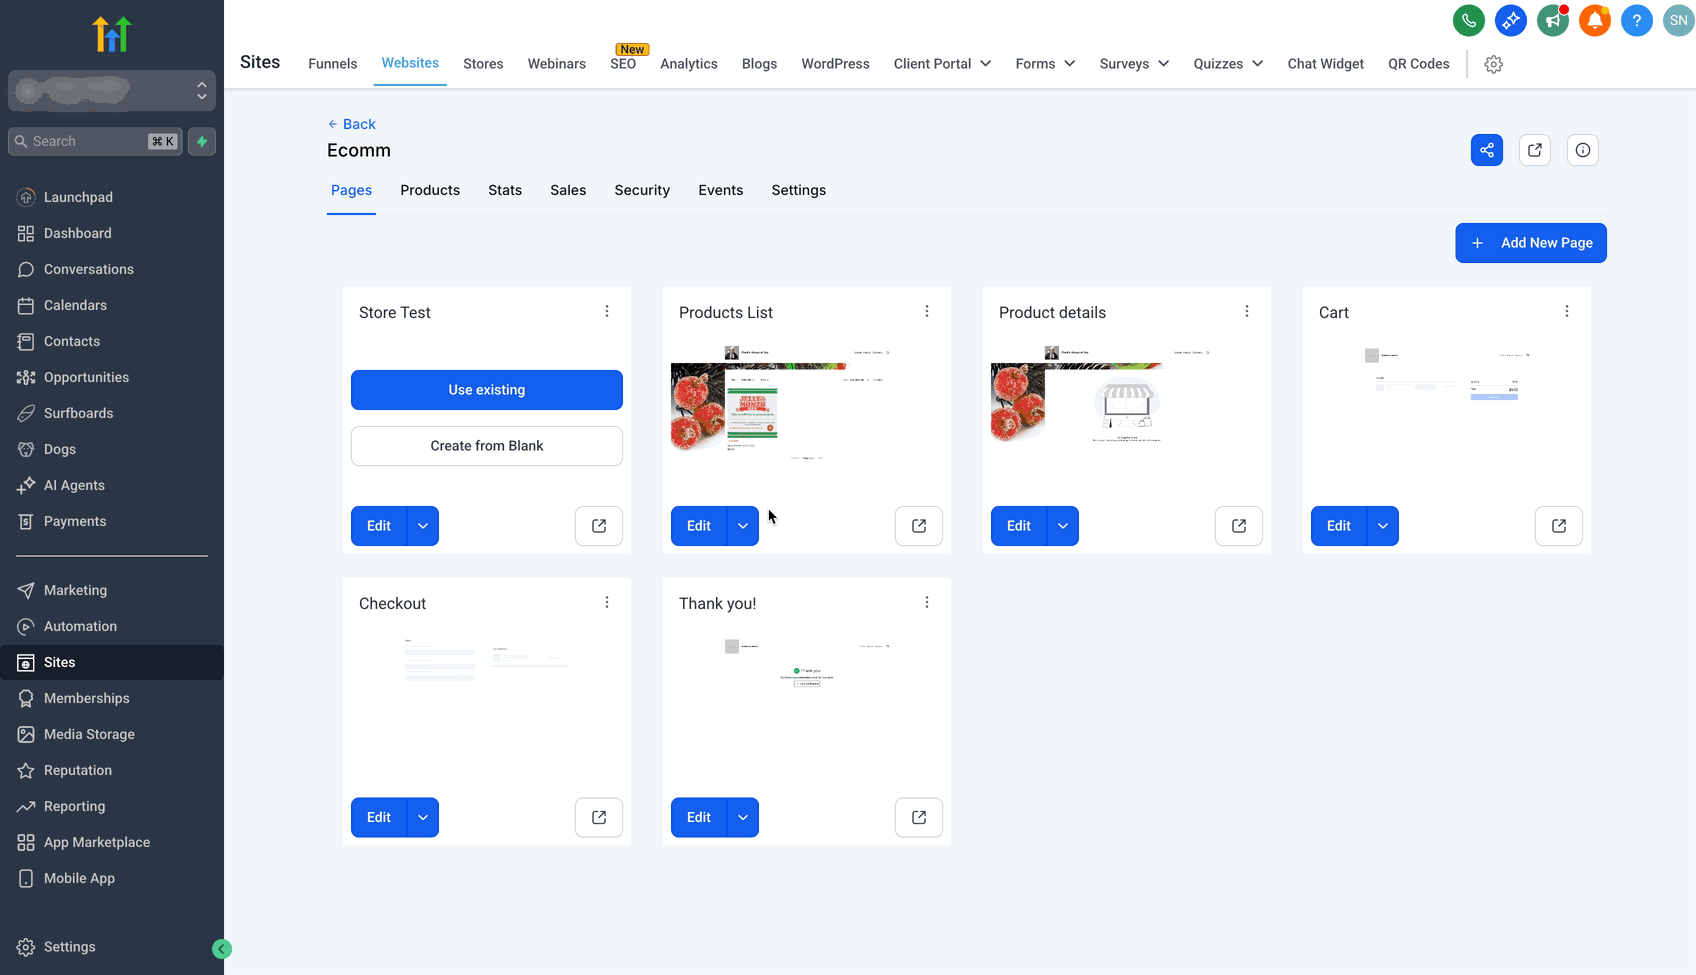Click the Add New Page button
This screenshot has width=1696, height=975.
pyautogui.click(x=1531, y=243)
